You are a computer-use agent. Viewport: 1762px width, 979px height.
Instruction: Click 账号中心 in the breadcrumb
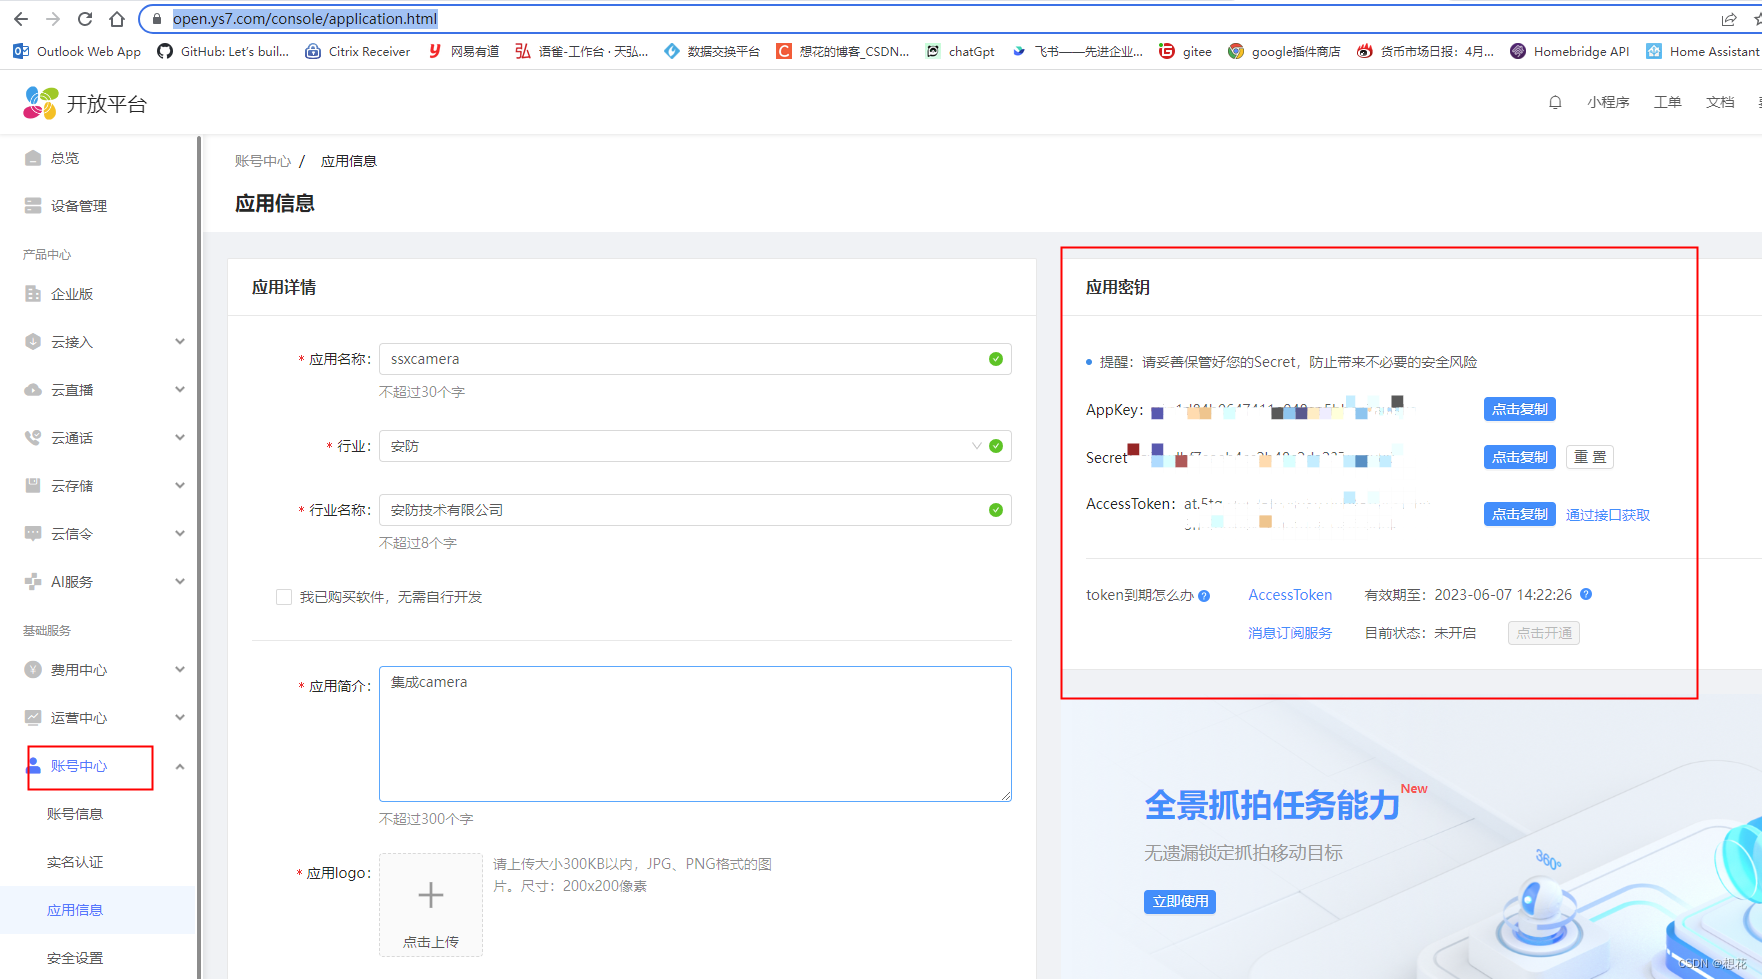[x=263, y=161]
